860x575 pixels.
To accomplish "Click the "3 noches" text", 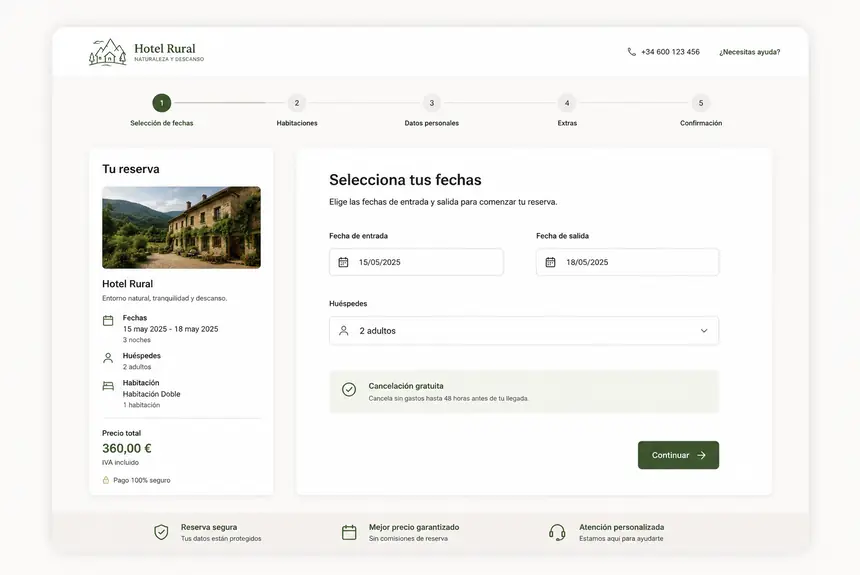I will tap(137, 340).
